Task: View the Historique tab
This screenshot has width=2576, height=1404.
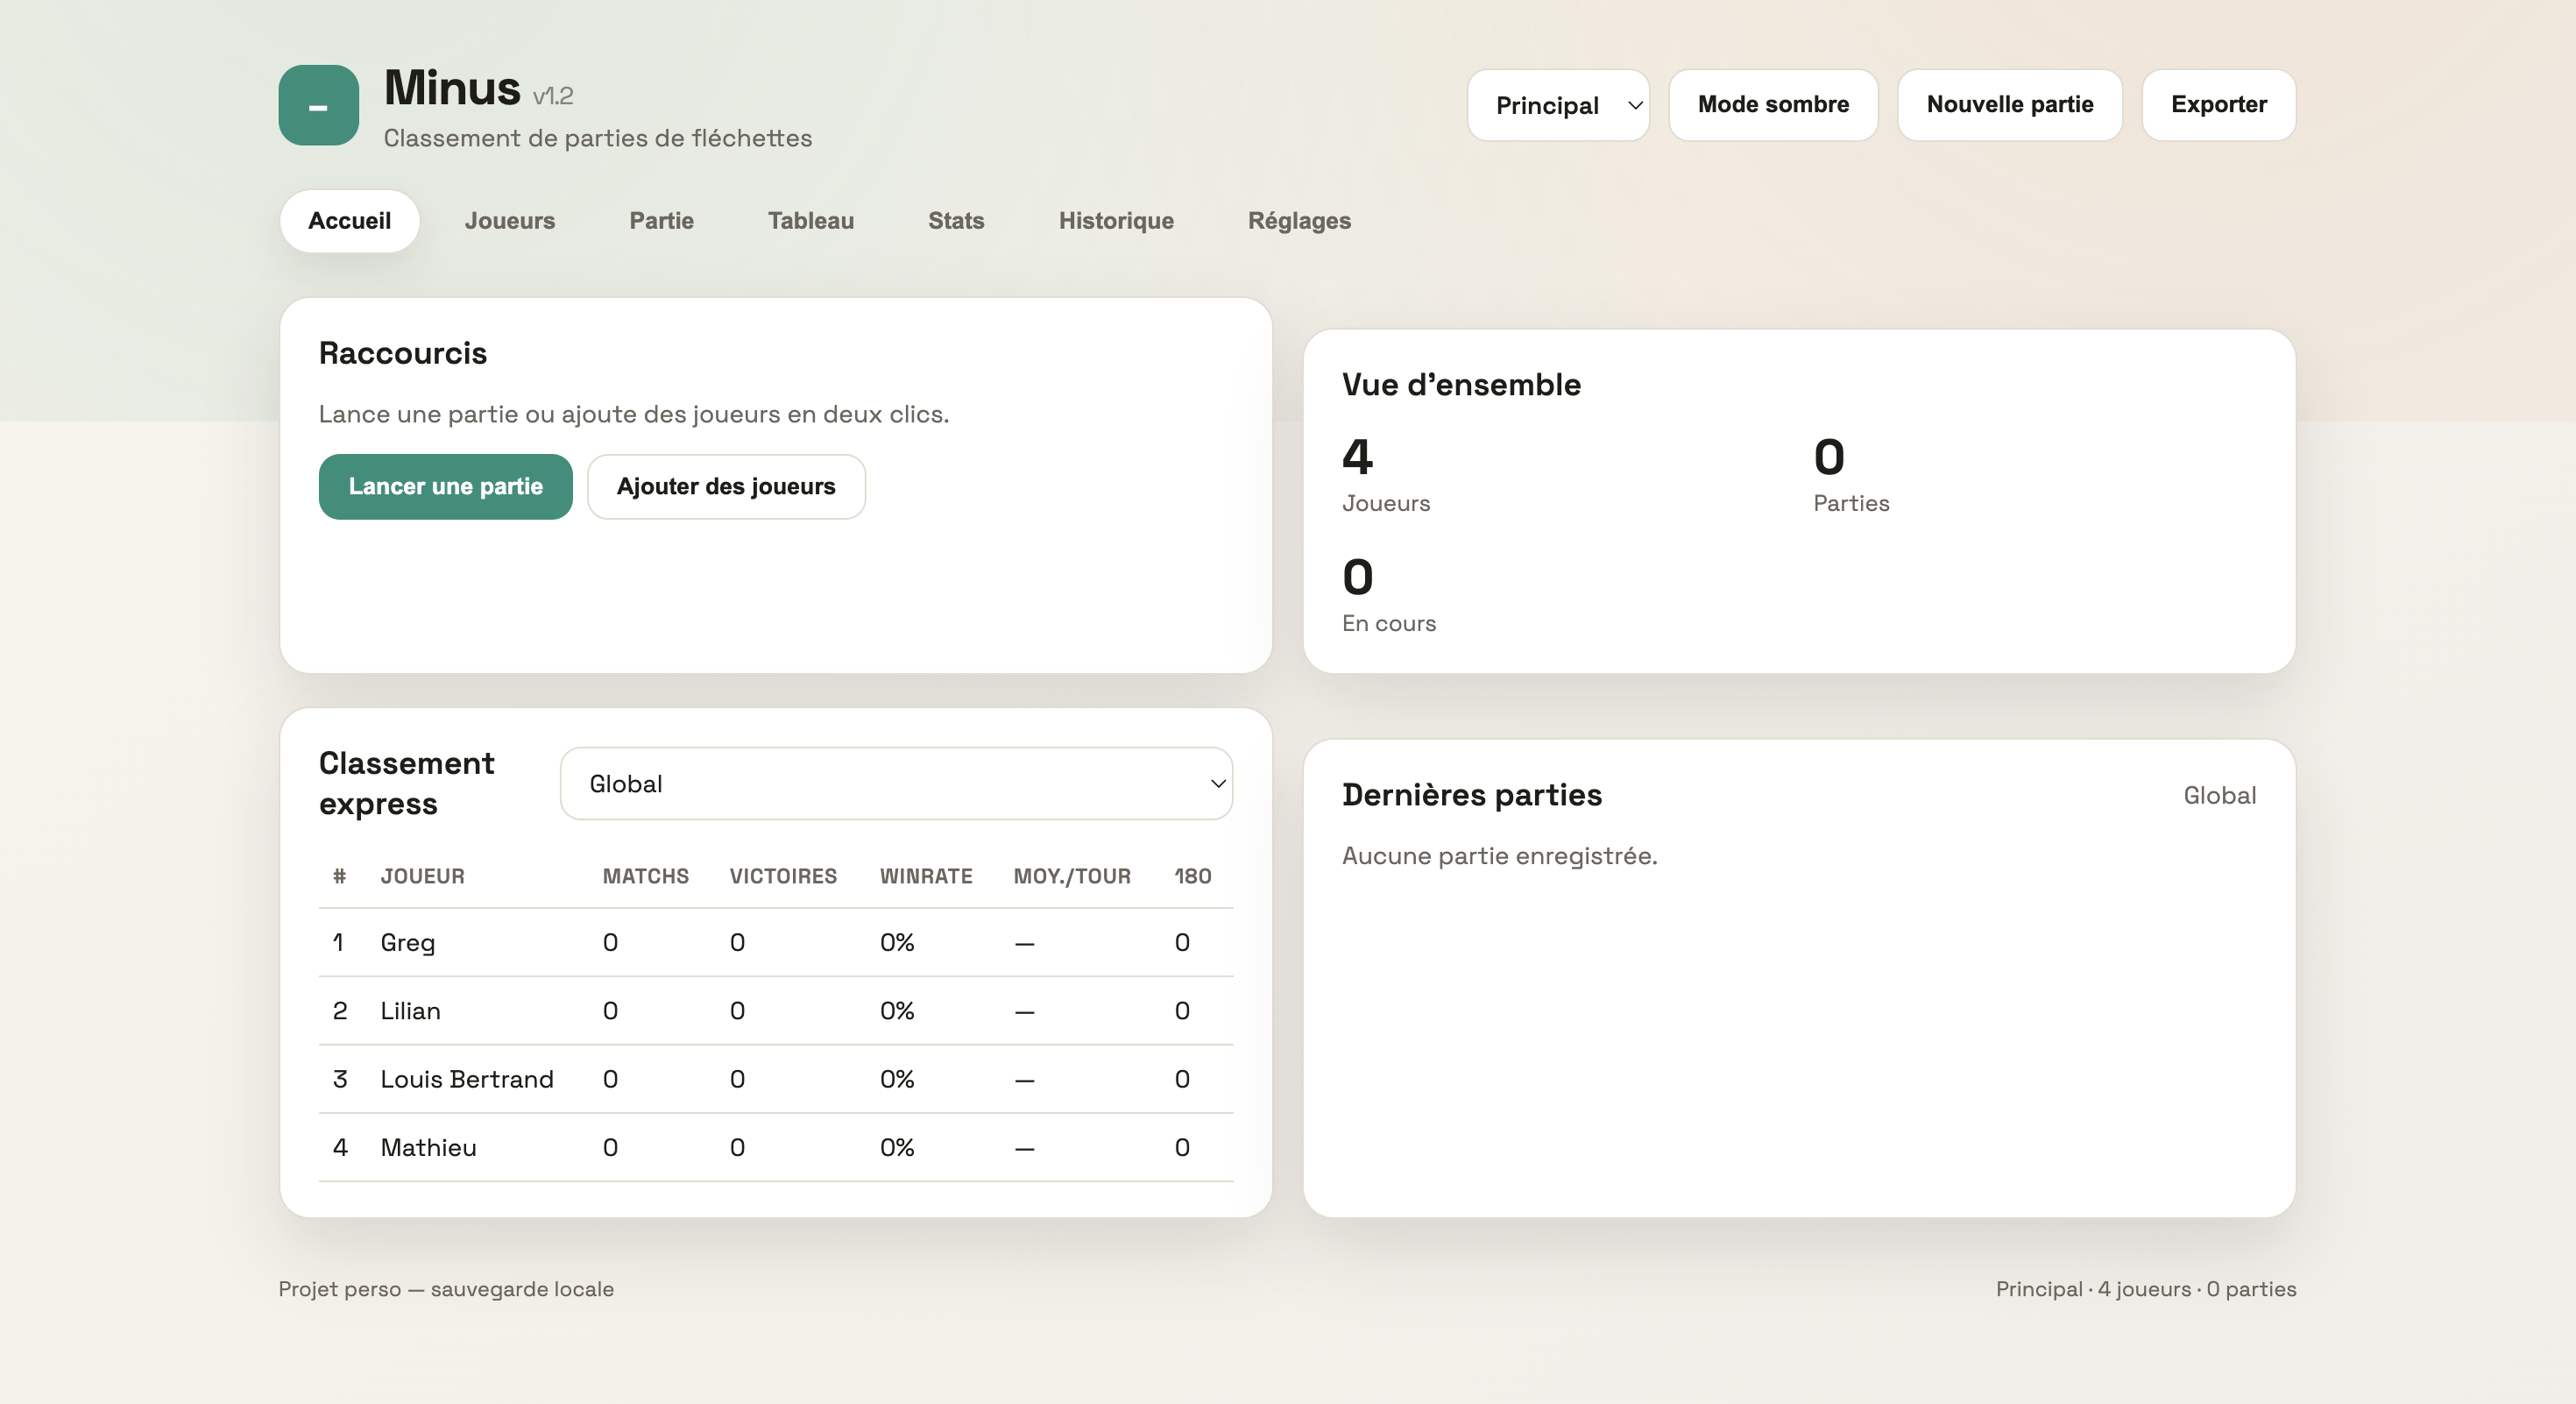Action: click(1116, 221)
